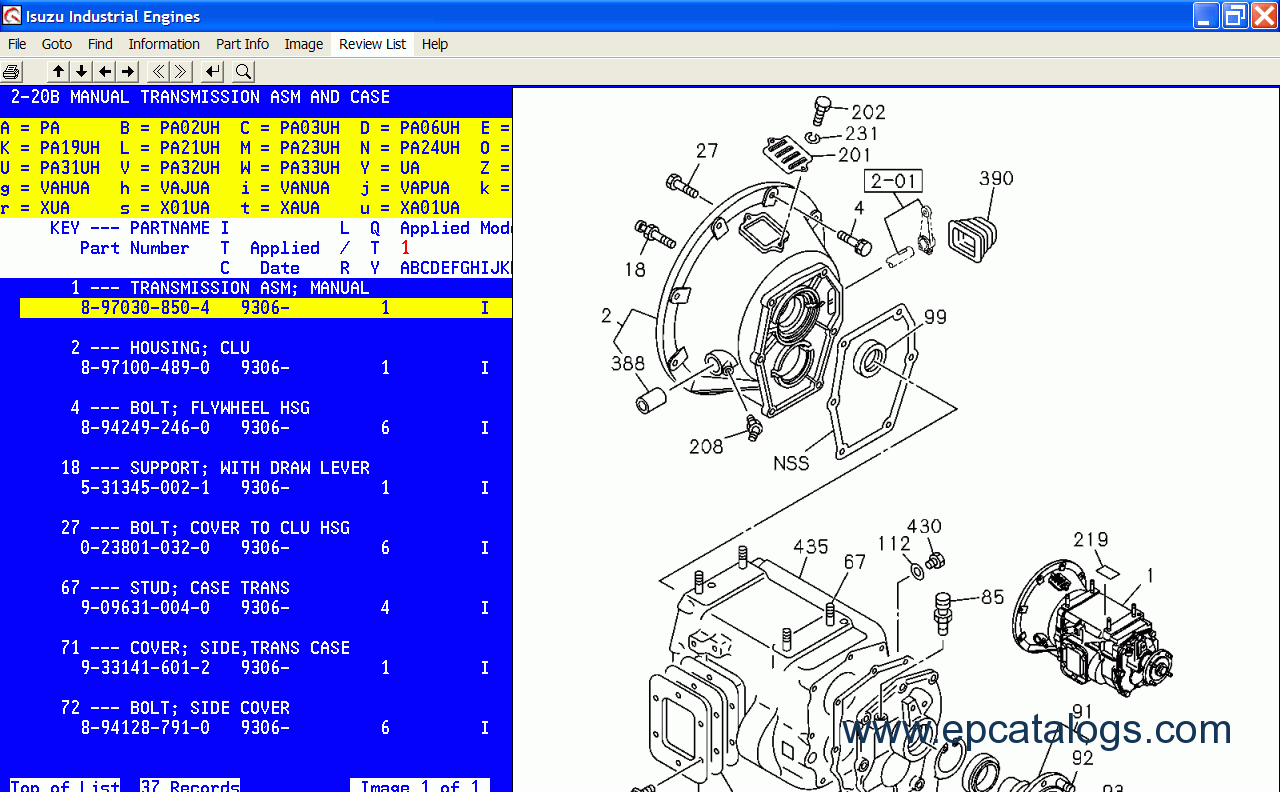
Task: Open the Part Info menu
Action: [242, 44]
